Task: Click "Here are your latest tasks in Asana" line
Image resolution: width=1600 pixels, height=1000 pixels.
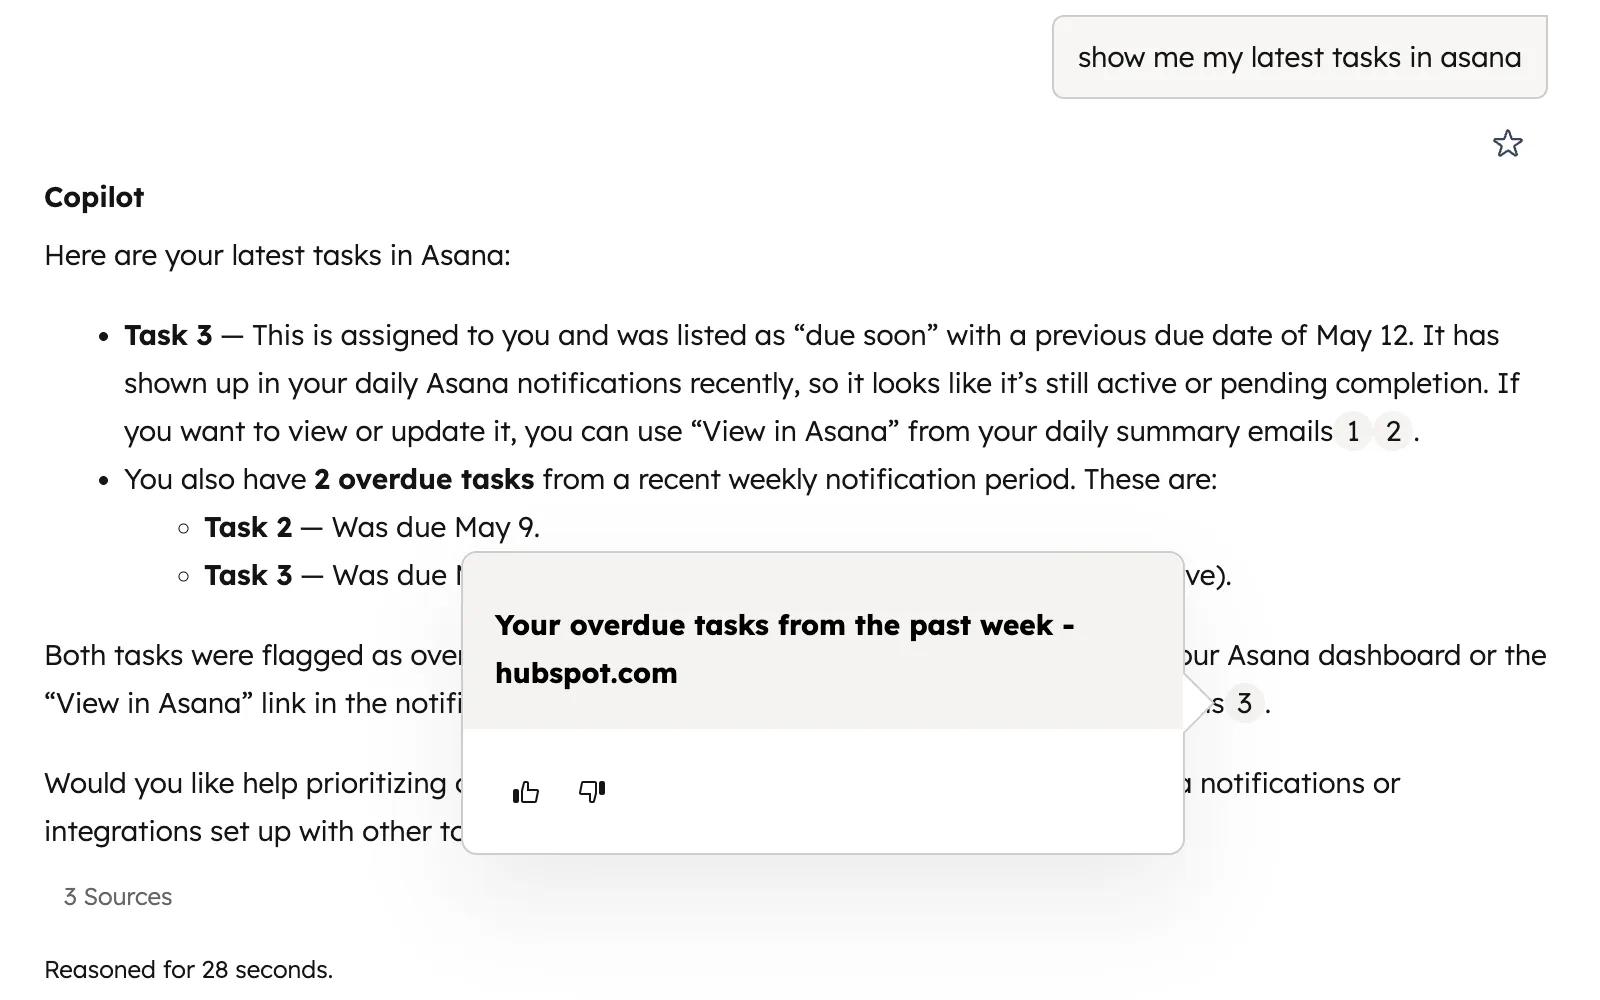Action: click(x=277, y=256)
